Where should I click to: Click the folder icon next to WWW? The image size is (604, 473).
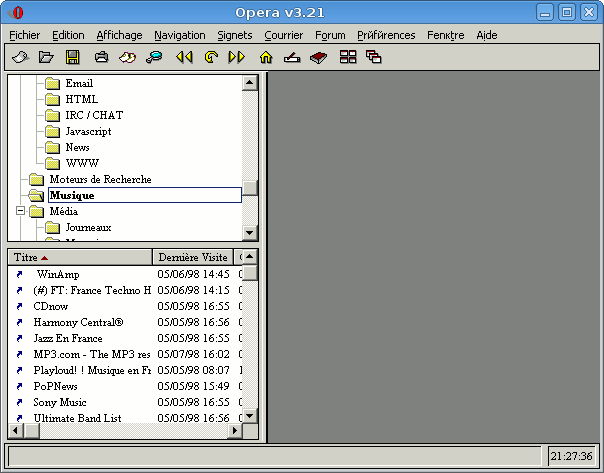point(52,164)
